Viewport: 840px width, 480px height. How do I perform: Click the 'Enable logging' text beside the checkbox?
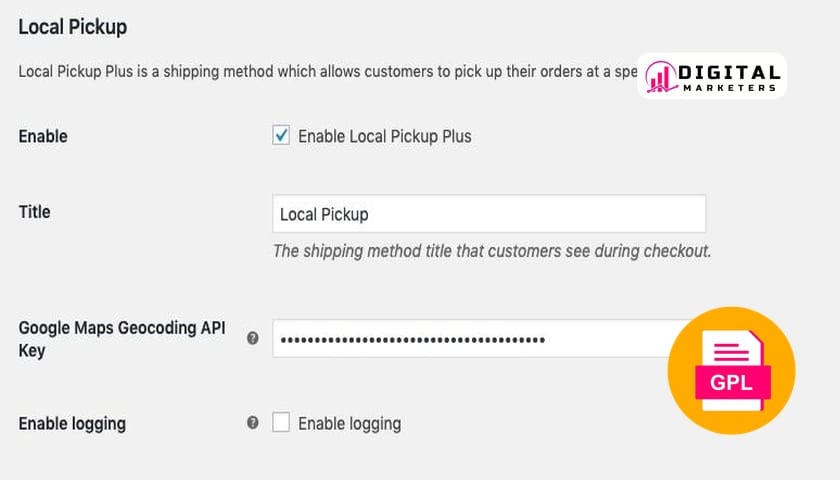pos(349,423)
